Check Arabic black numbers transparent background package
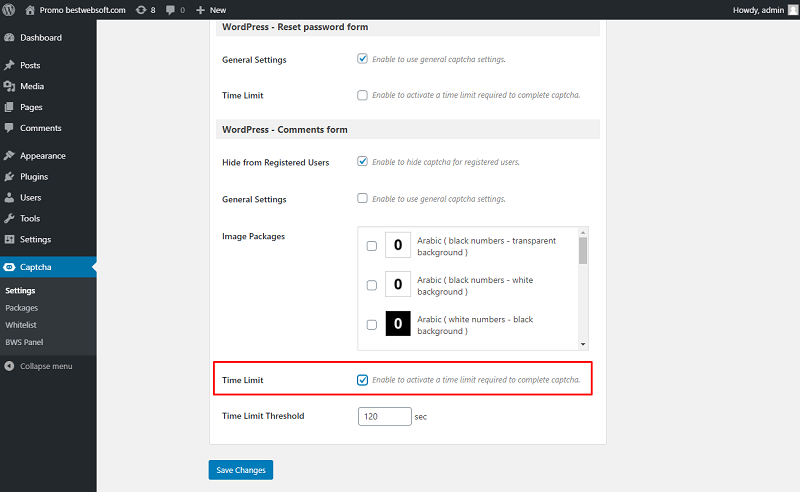Screen dimensions: 800x492 [372, 246]
